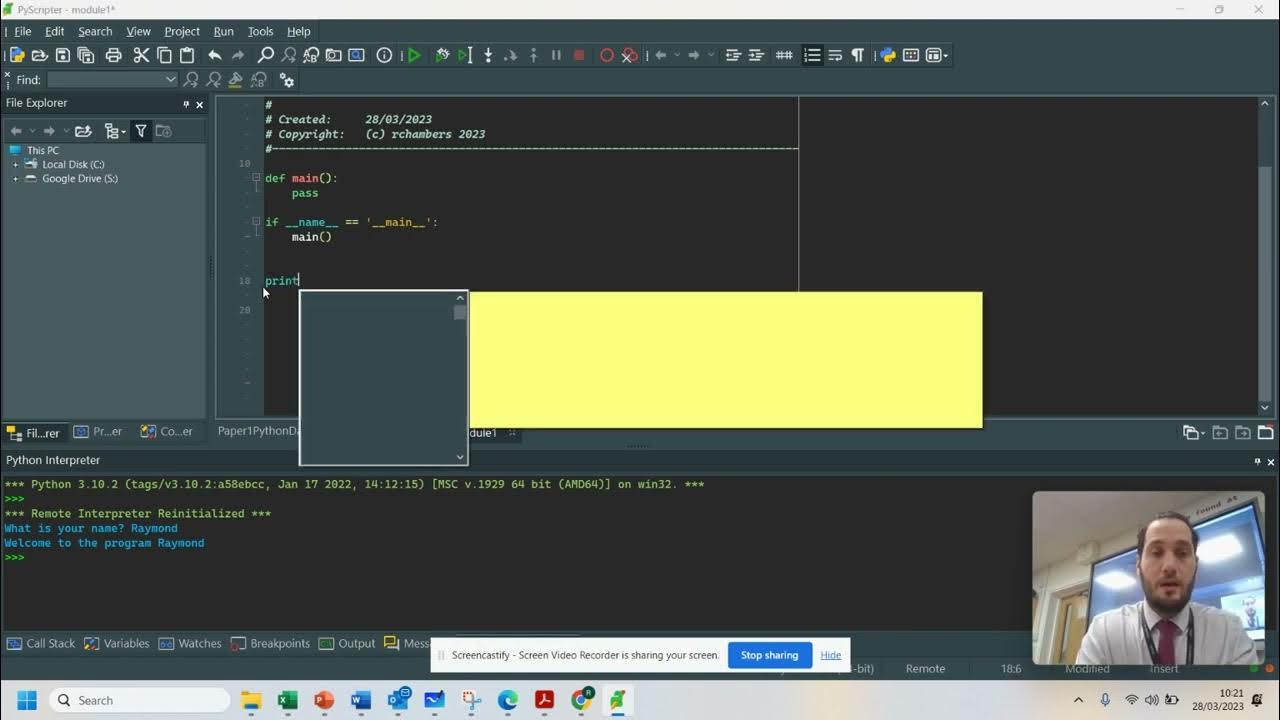Click the Hide link in sharing bar
1280x720 pixels.
pos(831,655)
